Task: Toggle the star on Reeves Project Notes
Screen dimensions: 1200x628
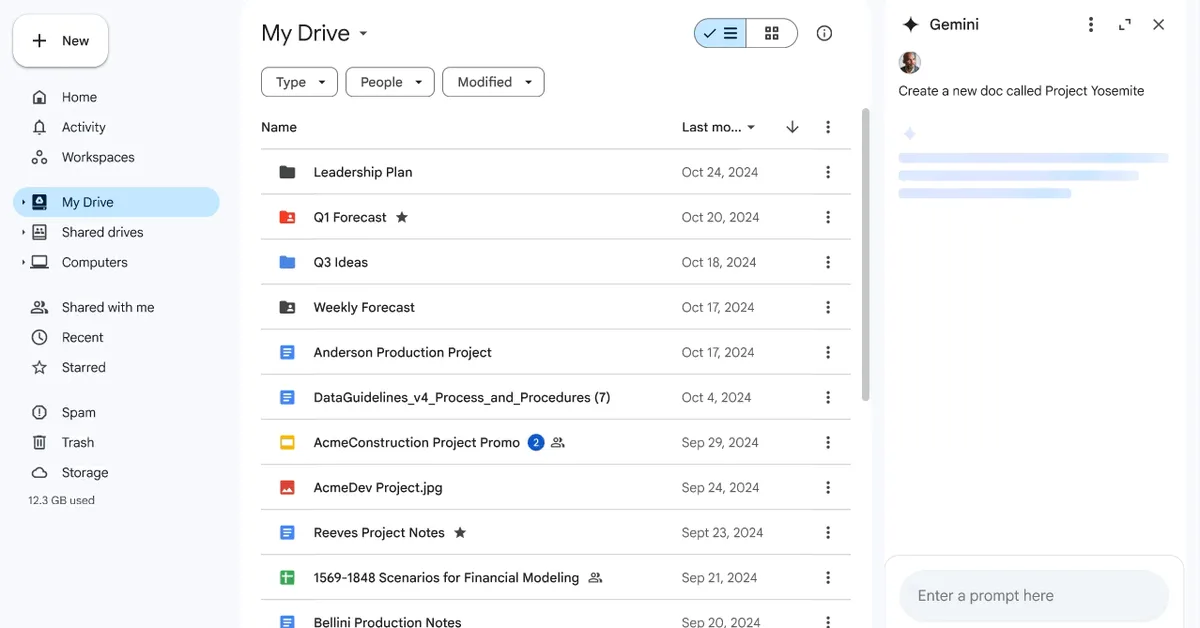Action: (460, 532)
